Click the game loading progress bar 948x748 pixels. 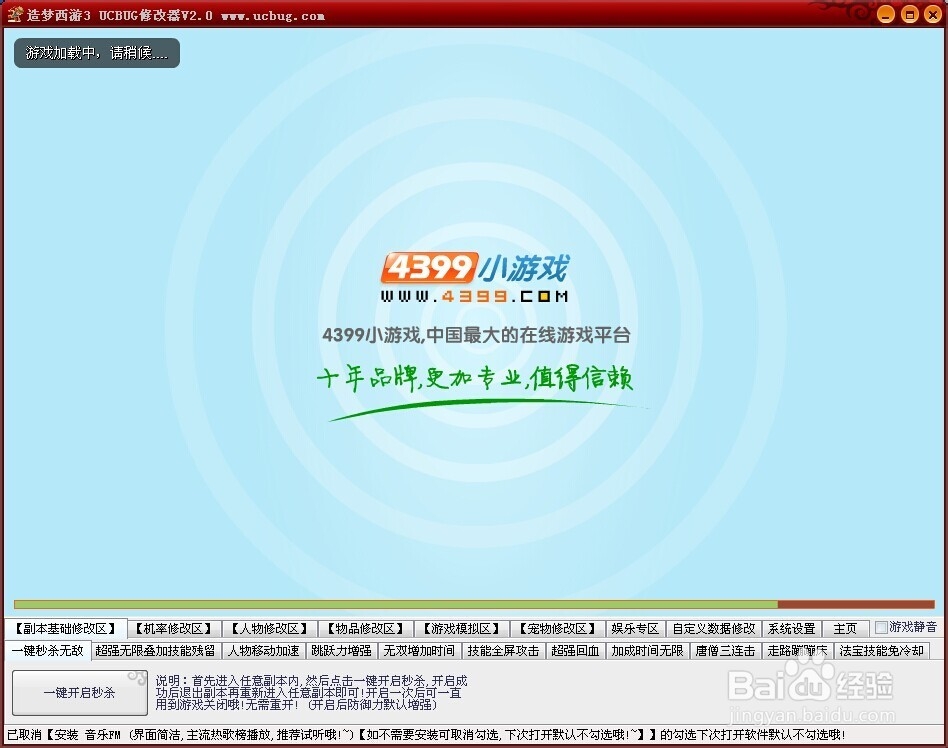[474, 604]
